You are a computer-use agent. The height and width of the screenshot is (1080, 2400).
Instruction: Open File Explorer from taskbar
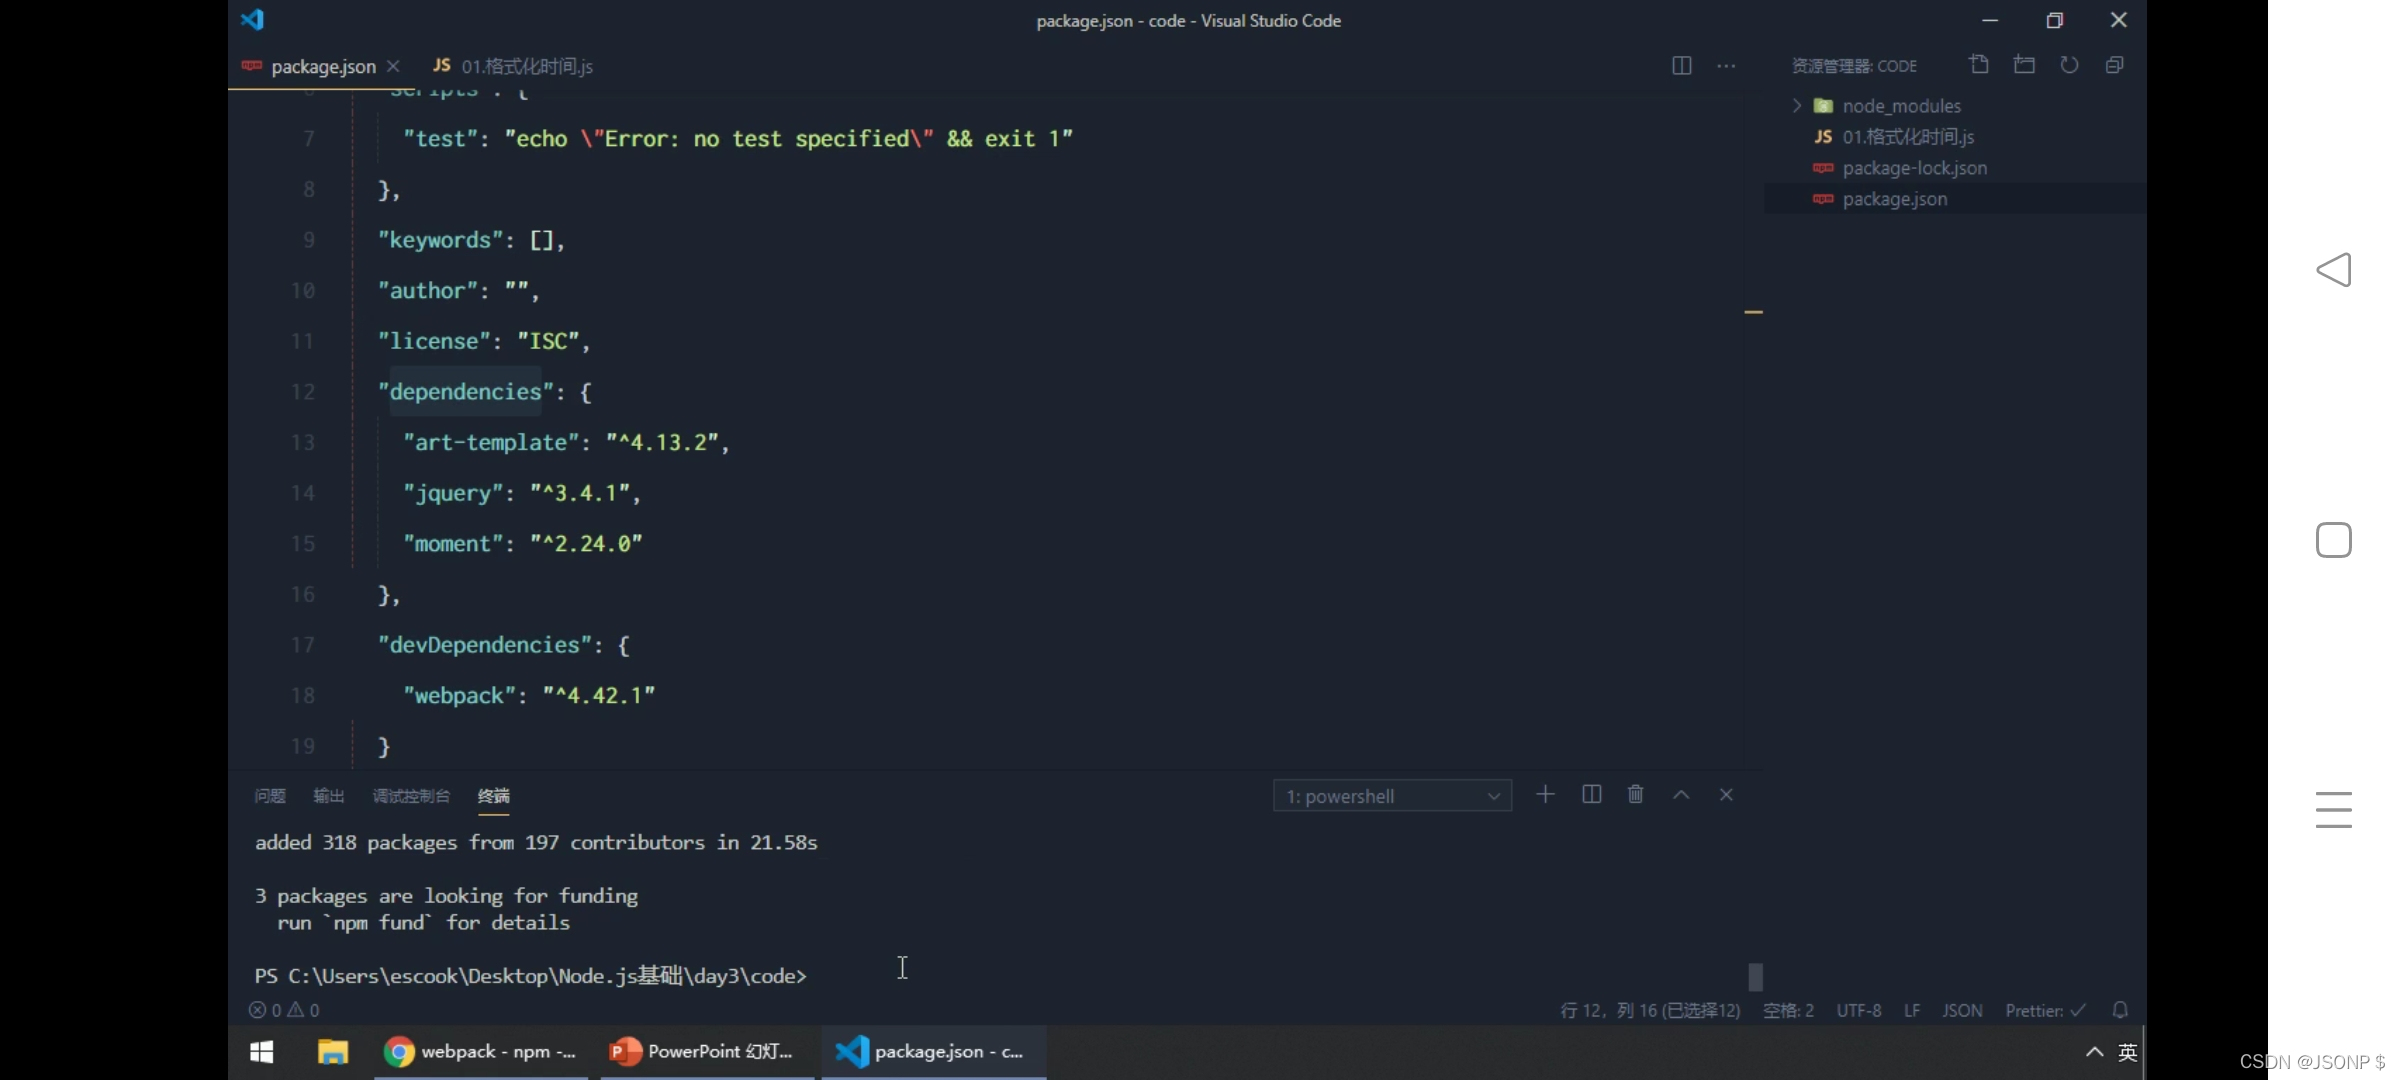332,1052
